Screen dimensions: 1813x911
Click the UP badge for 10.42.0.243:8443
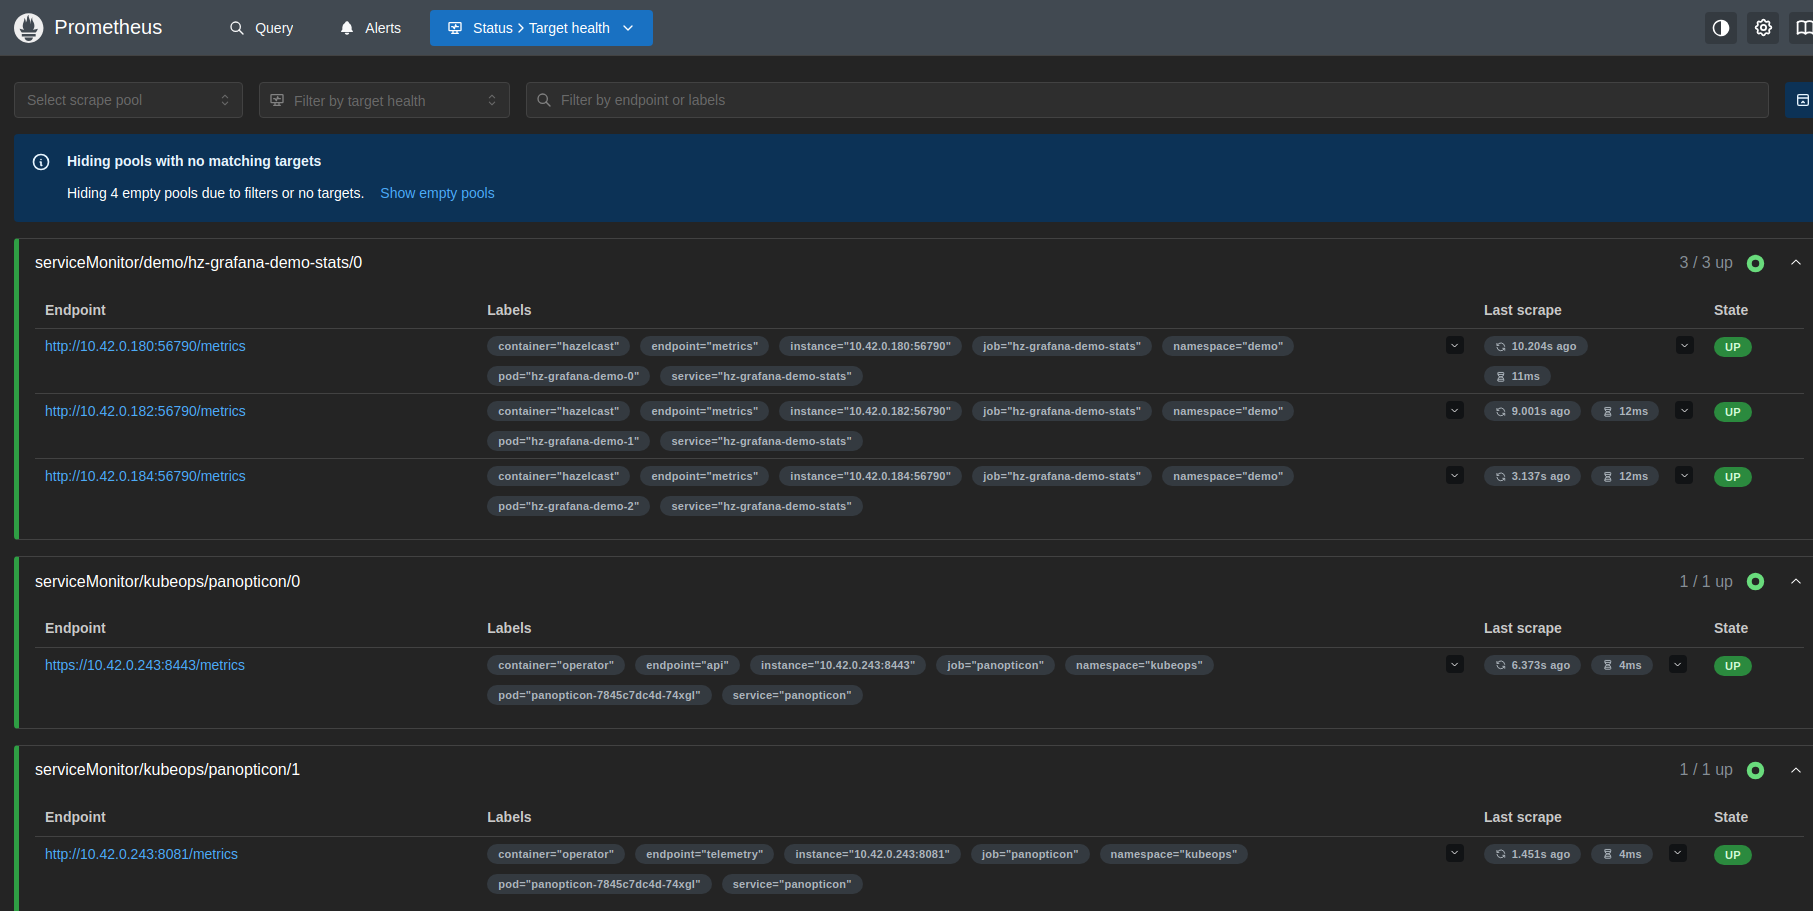tap(1733, 666)
